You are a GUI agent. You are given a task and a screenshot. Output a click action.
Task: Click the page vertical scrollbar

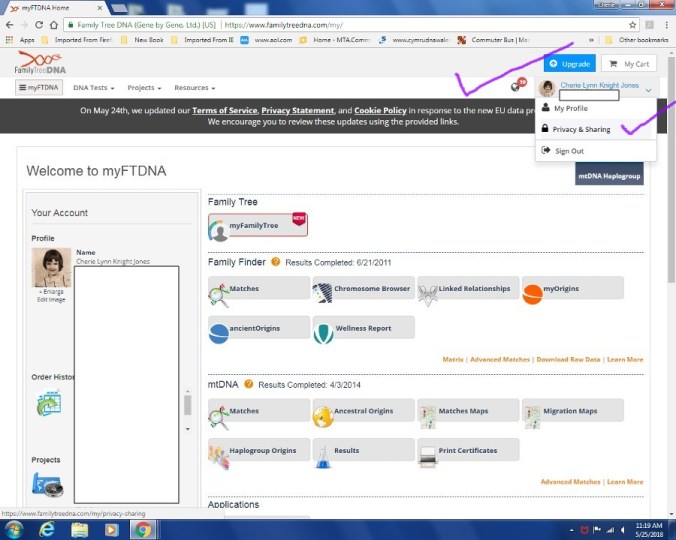[671, 170]
